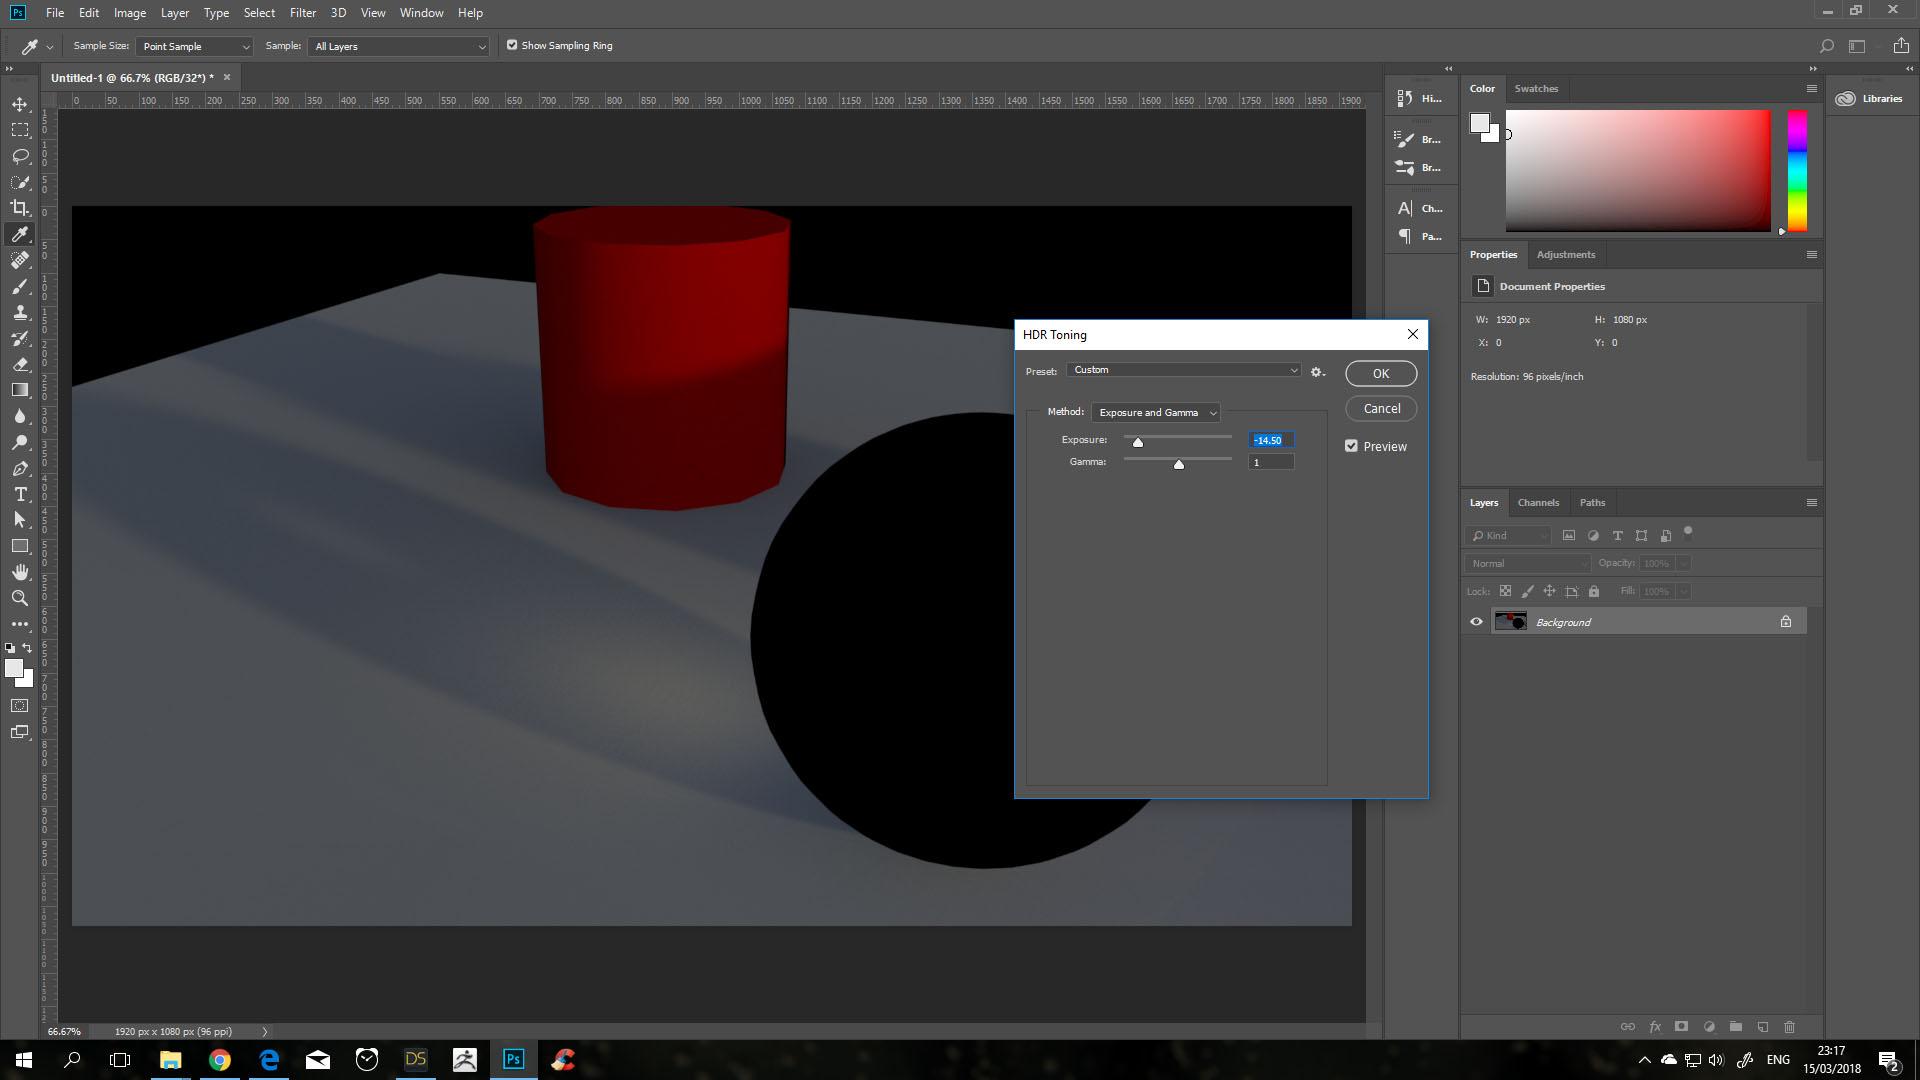Click Cancel in HDR Toning dialog

pyautogui.click(x=1380, y=408)
